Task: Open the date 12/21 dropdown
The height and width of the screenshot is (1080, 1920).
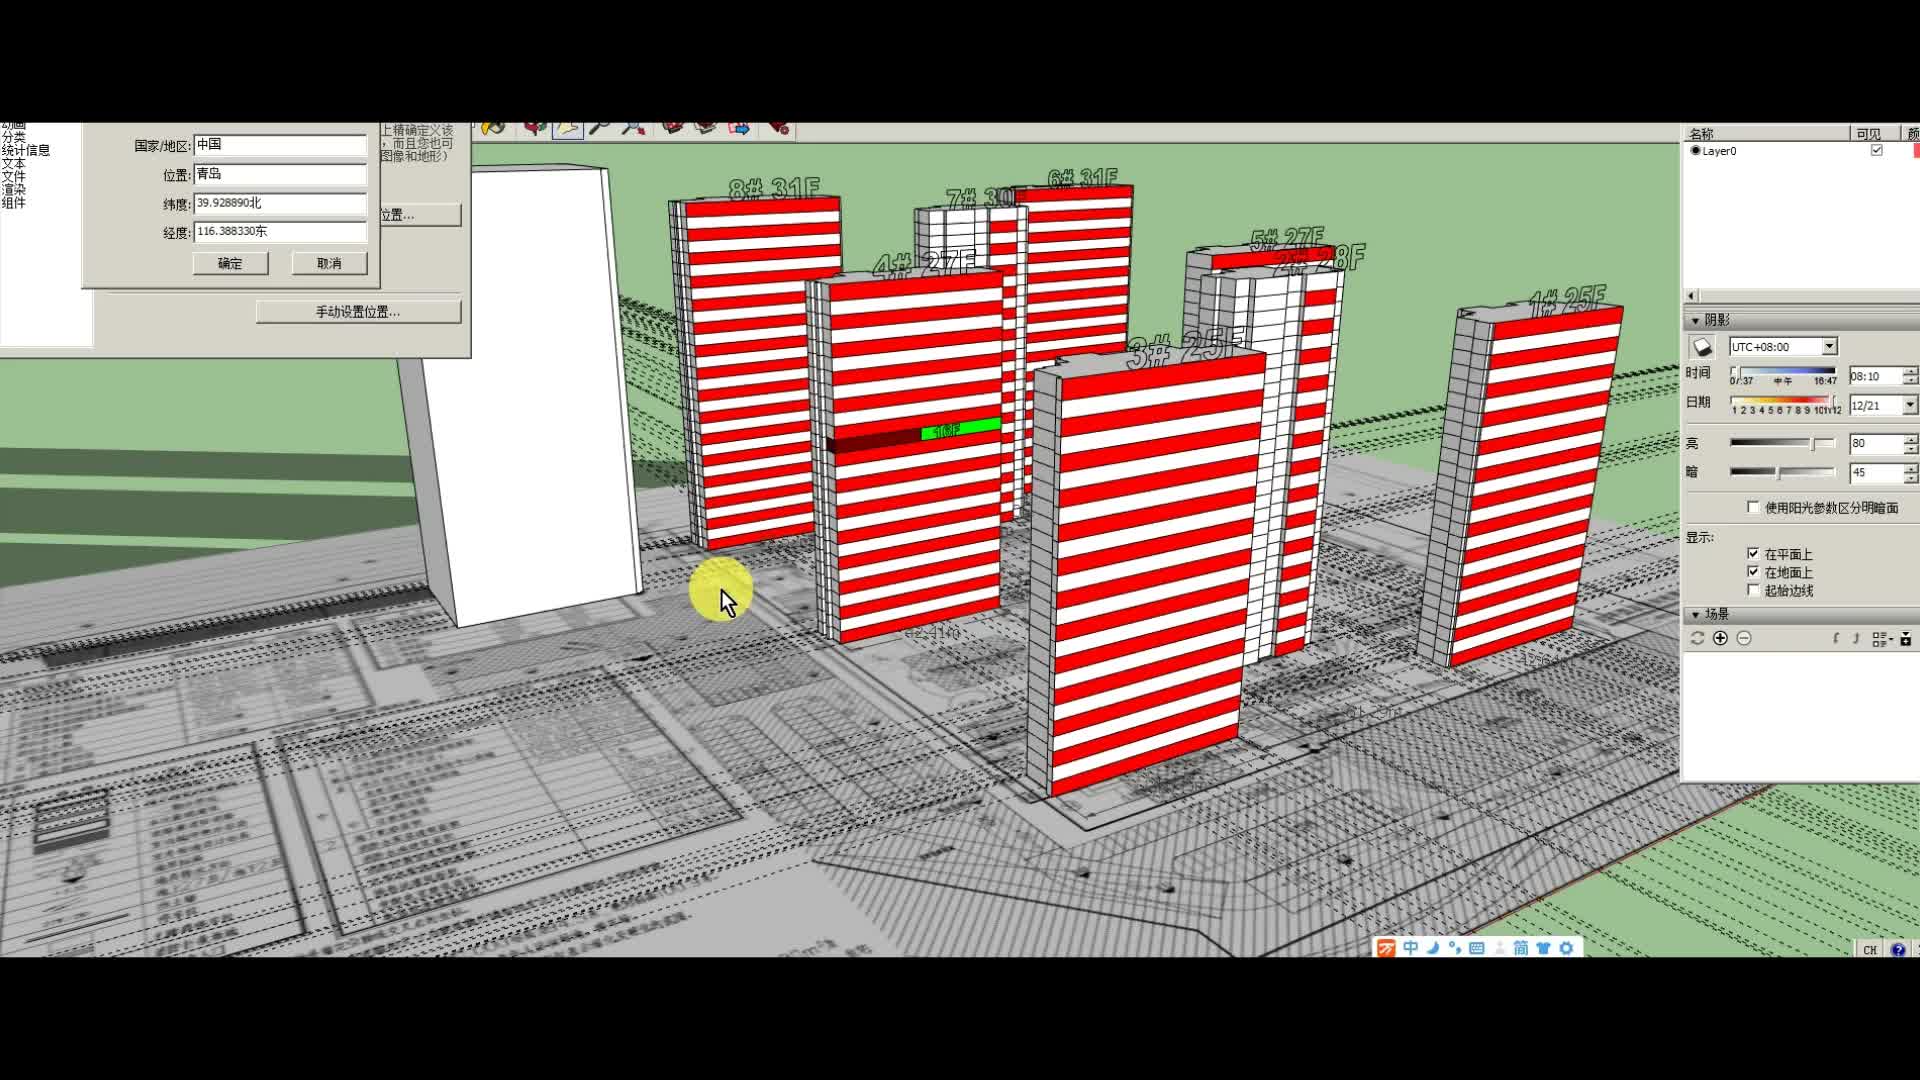Action: (1909, 405)
